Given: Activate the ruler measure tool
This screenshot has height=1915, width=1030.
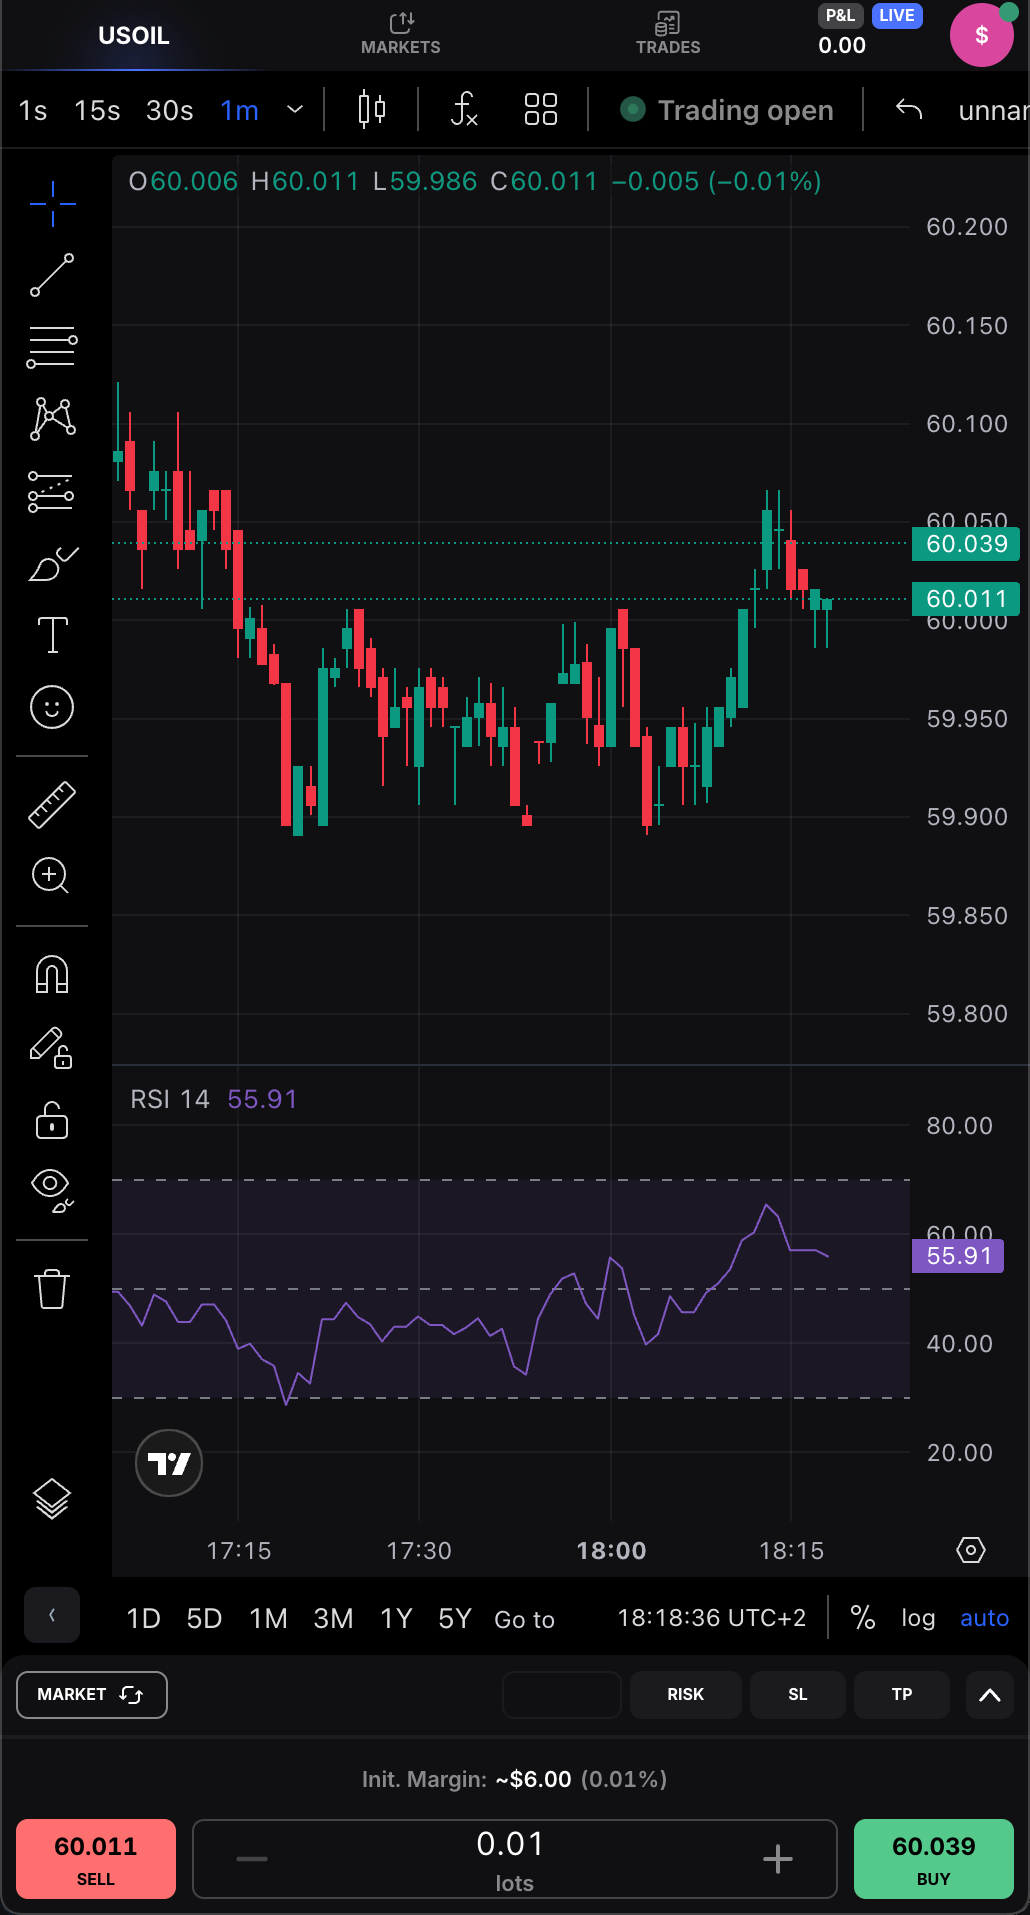Looking at the screenshot, I should pyautogui.click(x=52, y=805).
